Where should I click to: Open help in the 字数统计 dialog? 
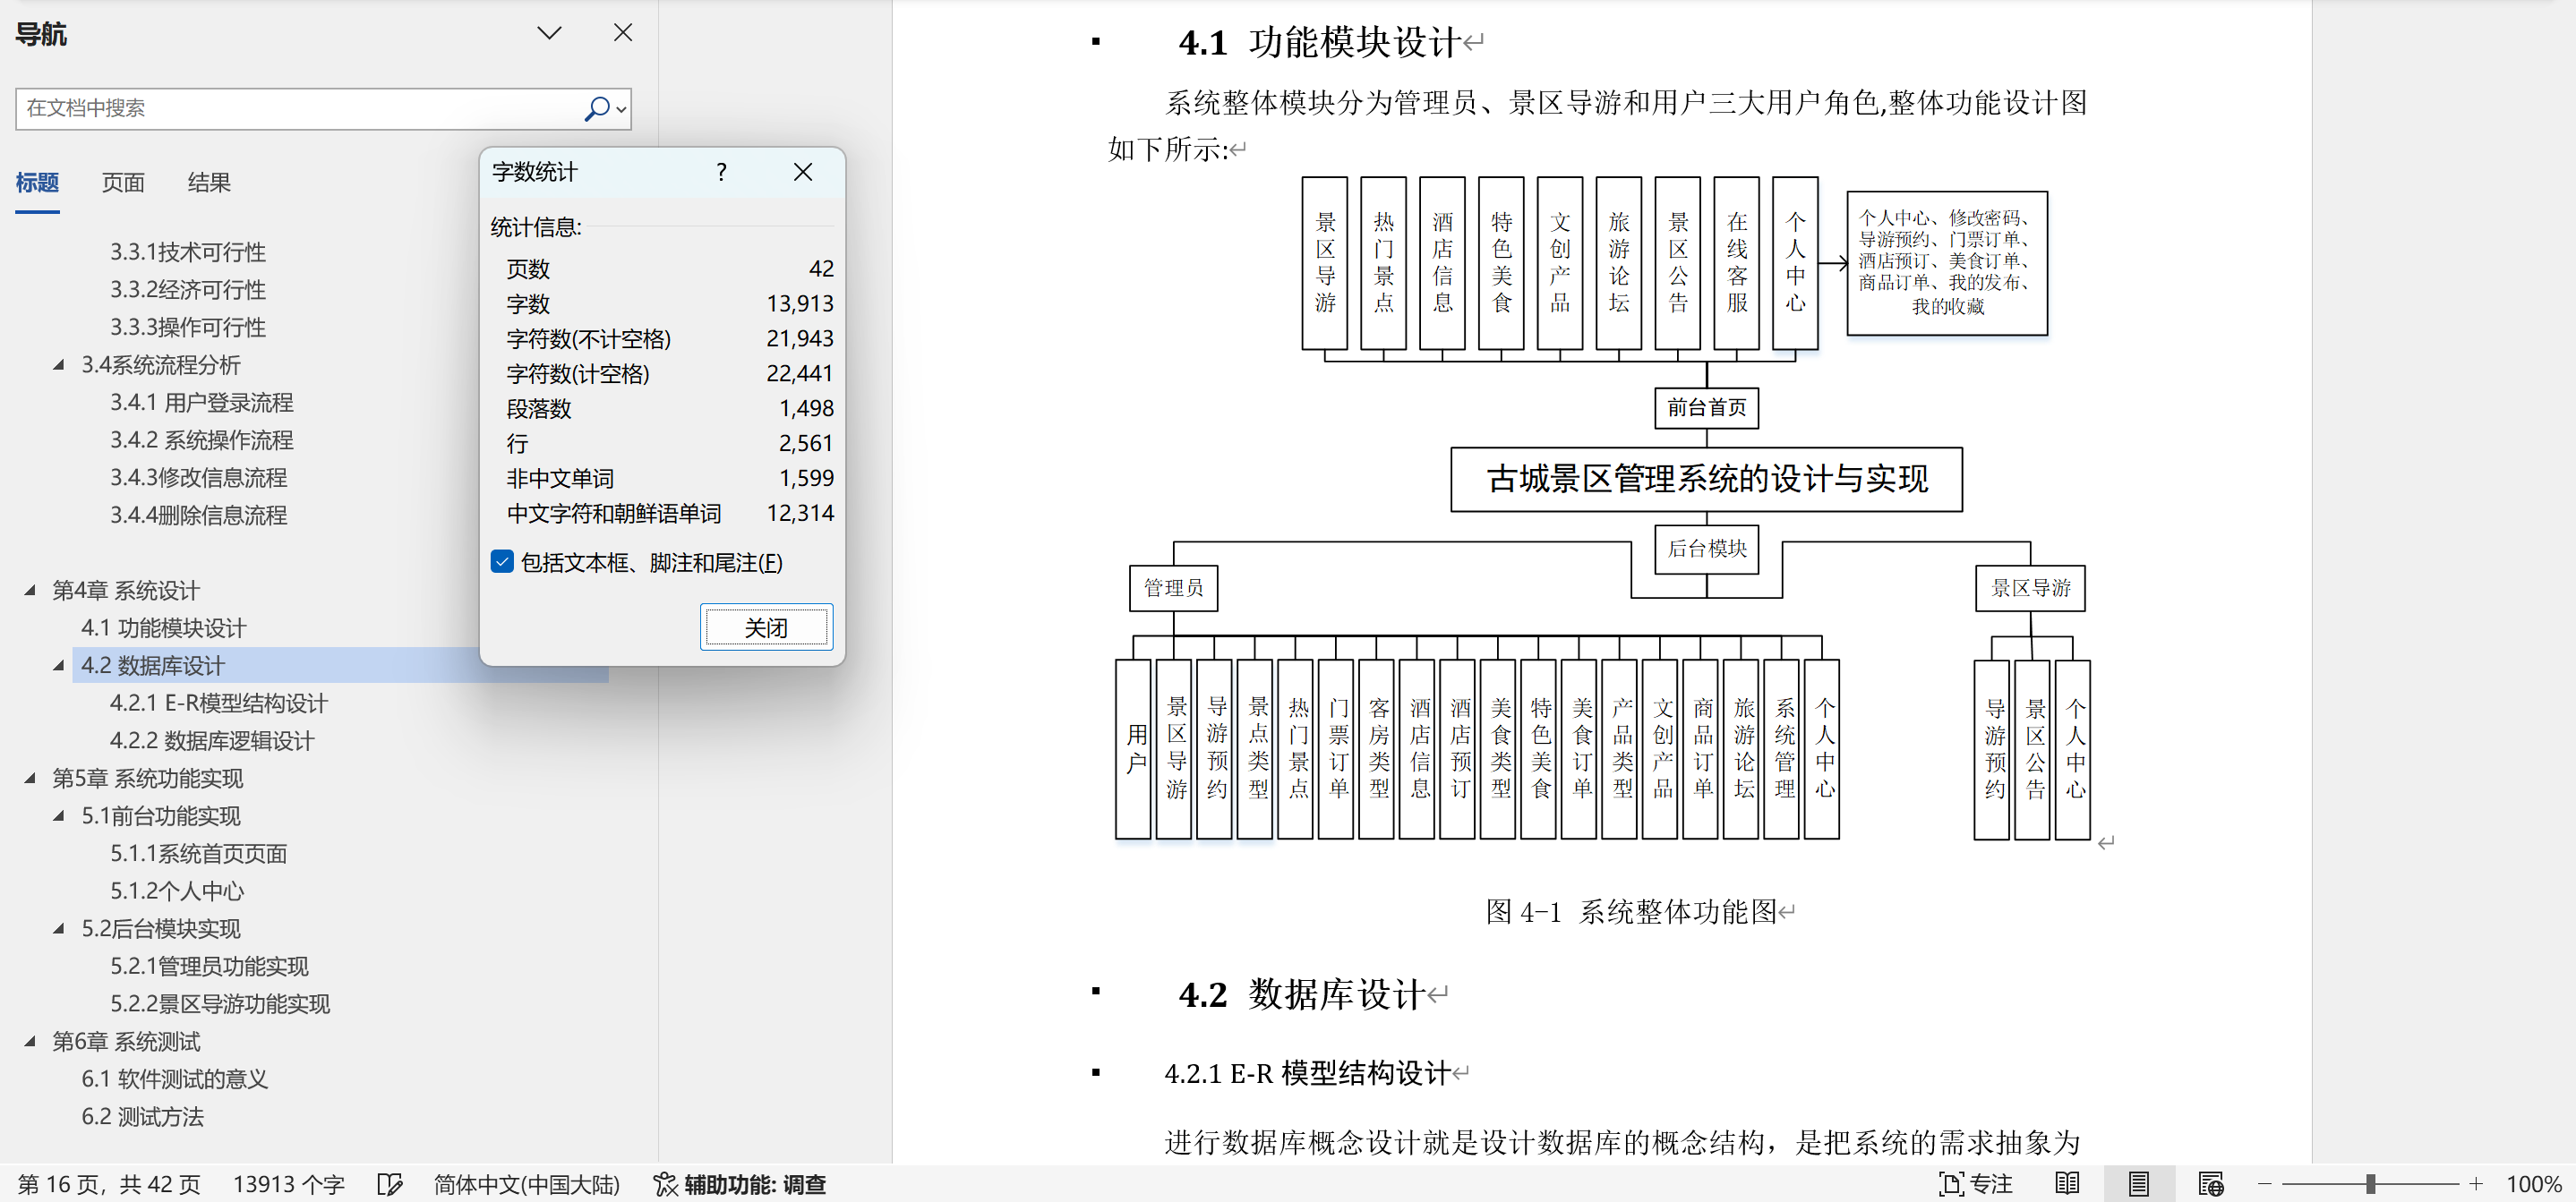(x=721, y=172)
